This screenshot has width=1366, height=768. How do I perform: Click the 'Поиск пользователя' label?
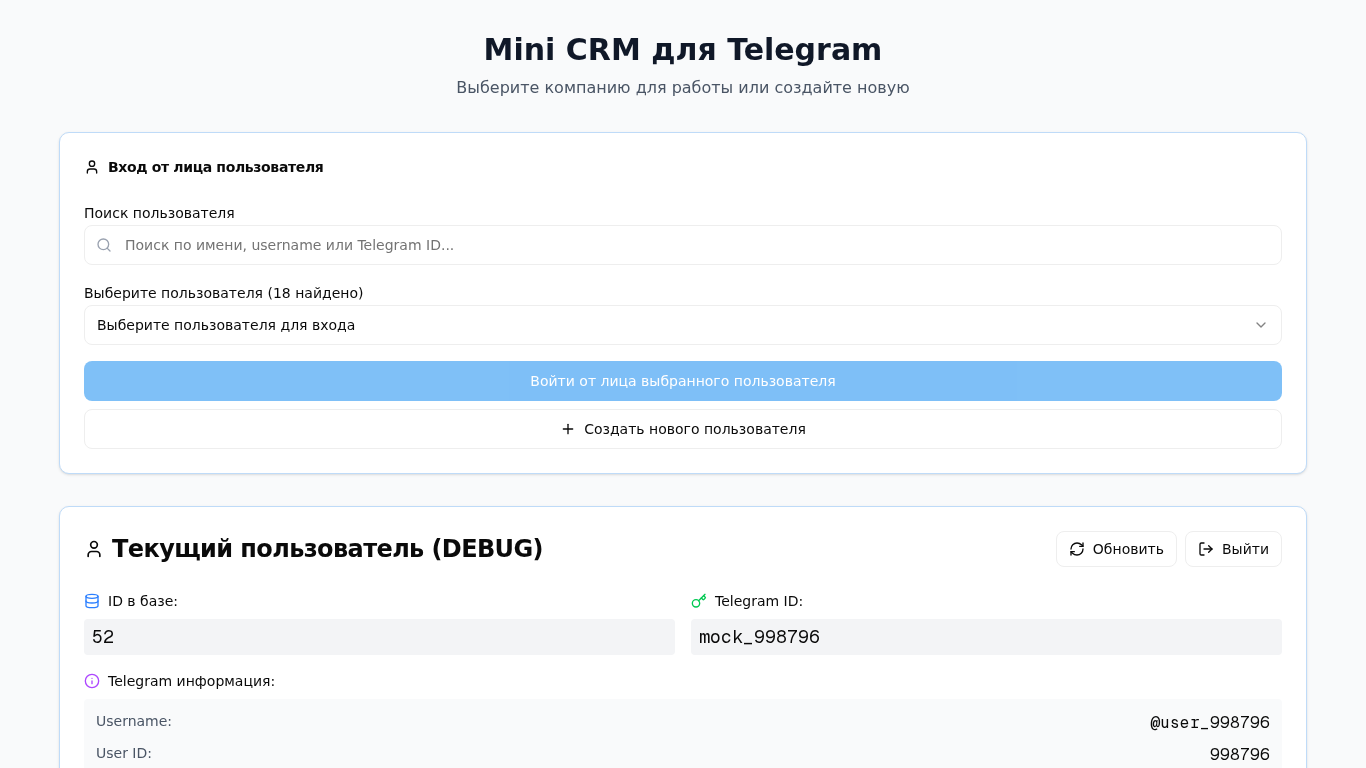tap(159, 213)
